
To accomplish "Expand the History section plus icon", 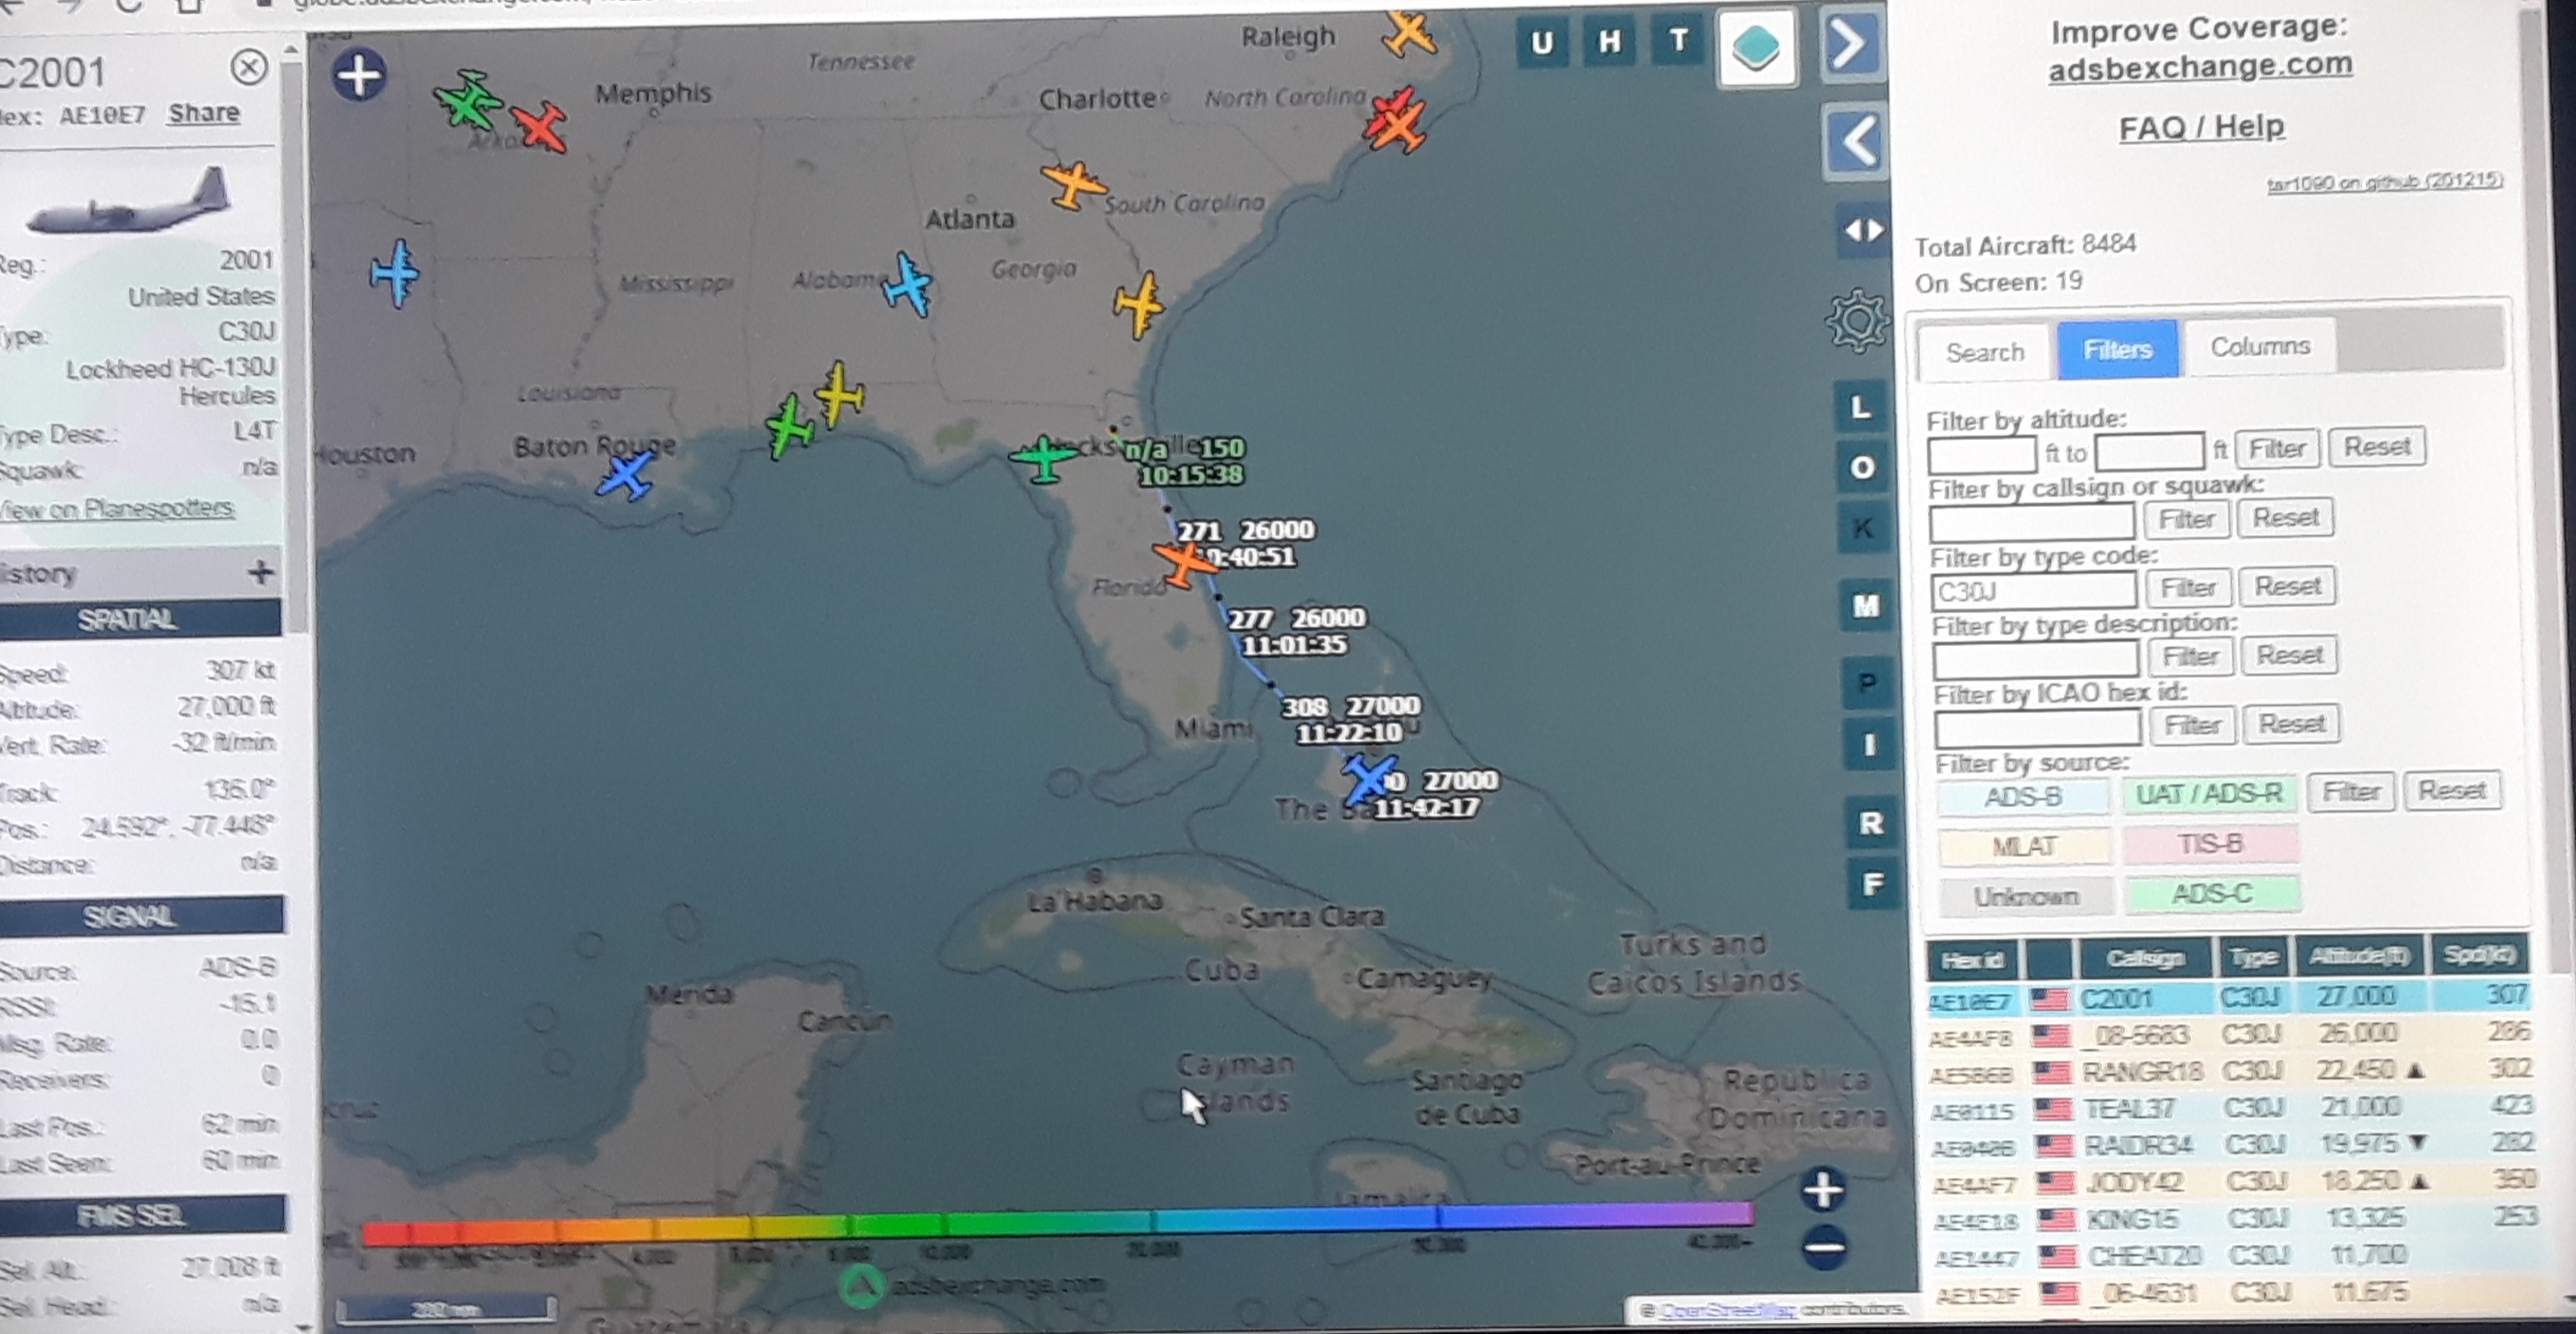I will point(260,572).
